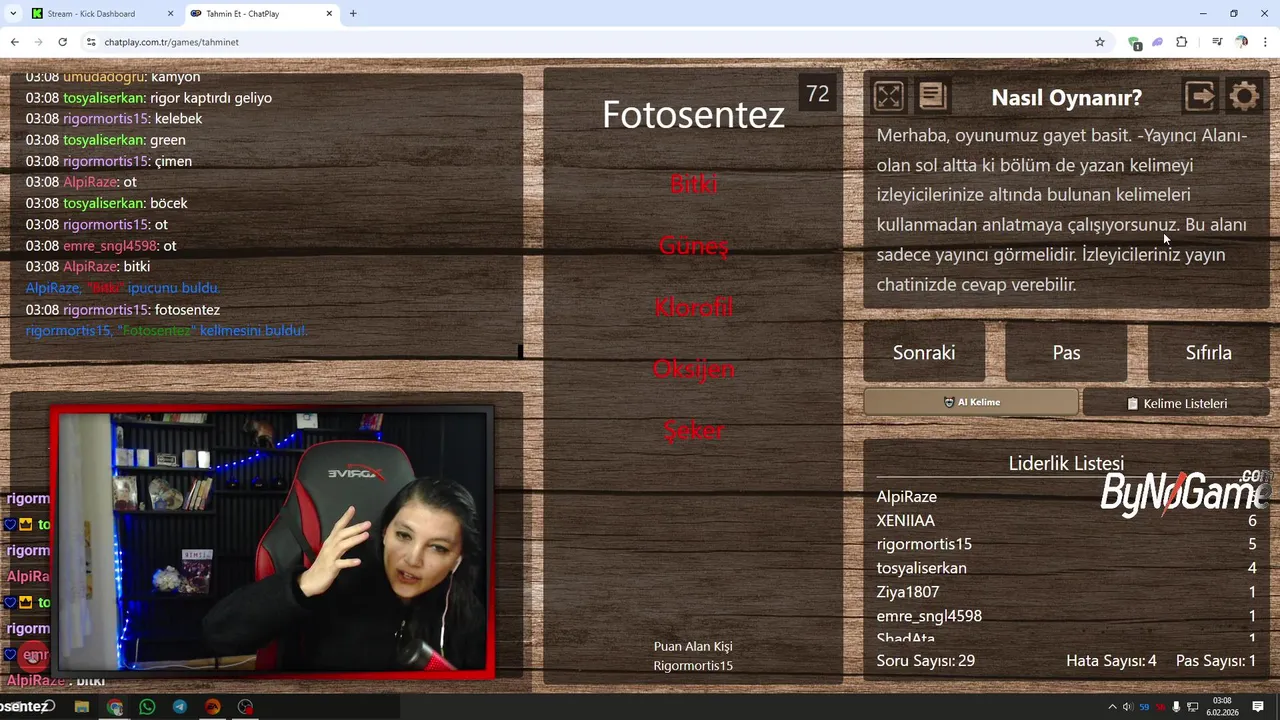
Task: Click the forbidden word Şeker
Action: pyautogui.click(x=693, y=430)
